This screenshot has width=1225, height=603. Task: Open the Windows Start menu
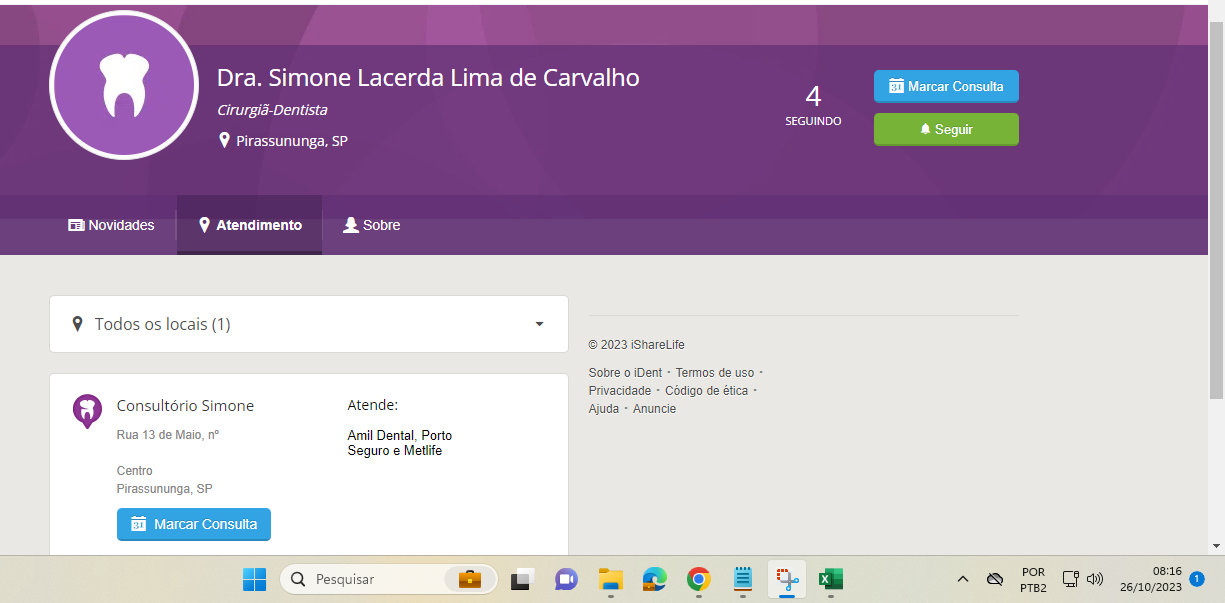[x=255, y=579]
